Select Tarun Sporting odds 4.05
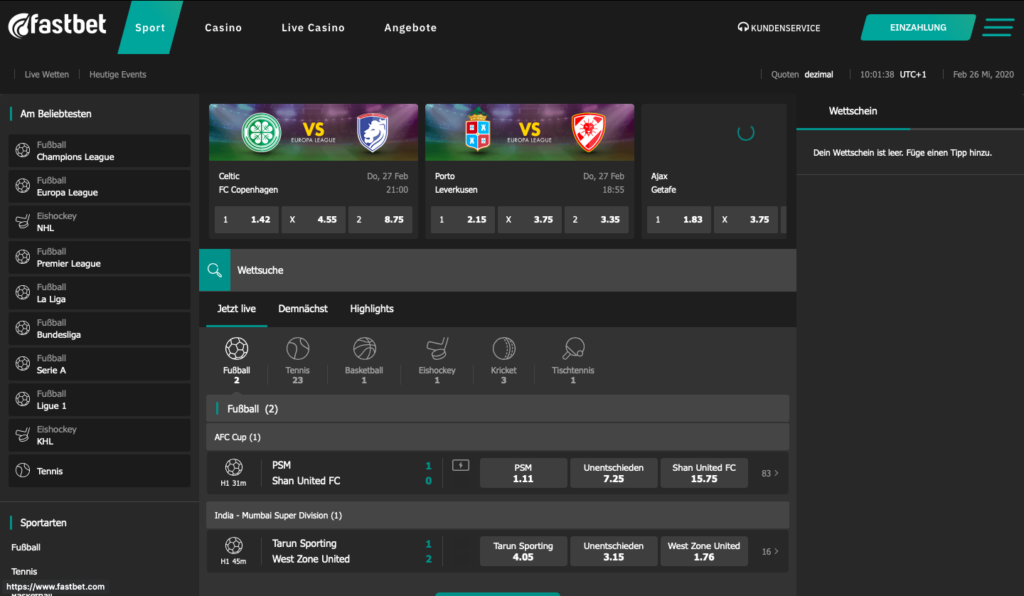This screenshot has height=596, width=1024. click(x=523, y=552)
